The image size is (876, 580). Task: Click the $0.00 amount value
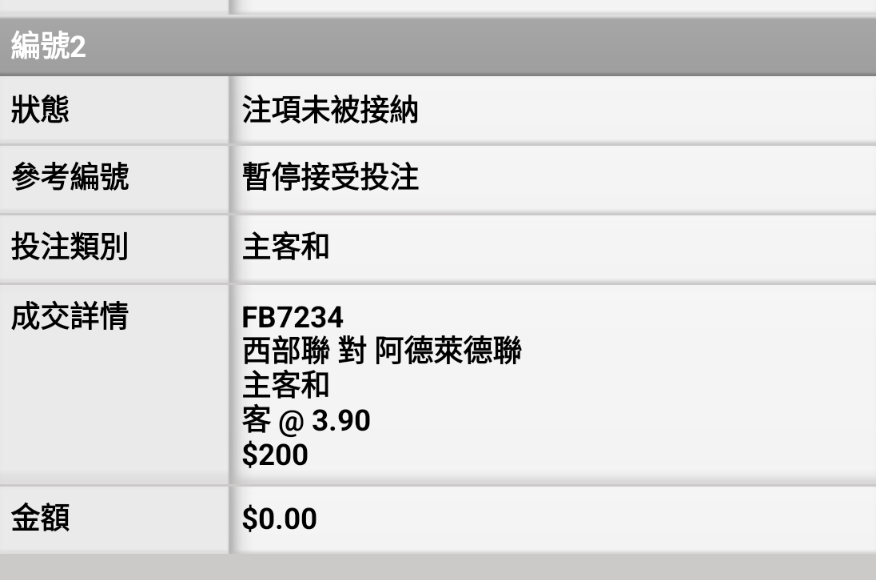click(279, 519)
